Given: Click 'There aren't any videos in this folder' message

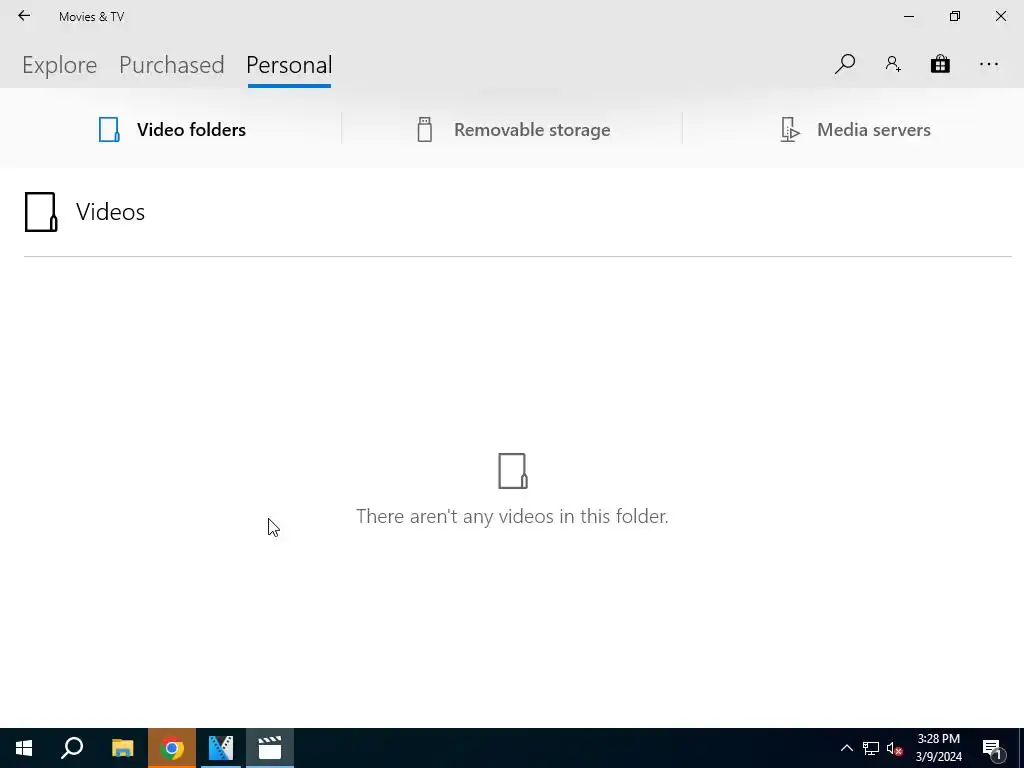Looking at the screenshot, I should pos(512,516).
